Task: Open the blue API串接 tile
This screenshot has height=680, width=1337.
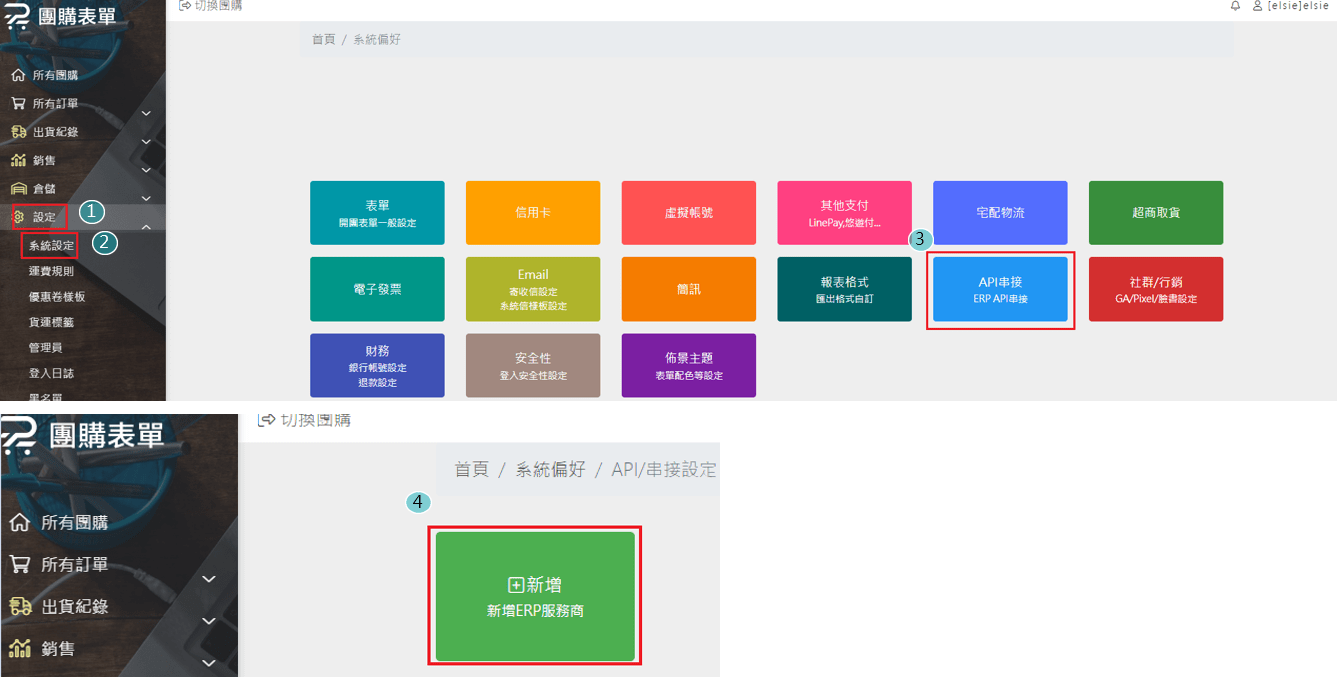Action: click(x=1000, y=289)
